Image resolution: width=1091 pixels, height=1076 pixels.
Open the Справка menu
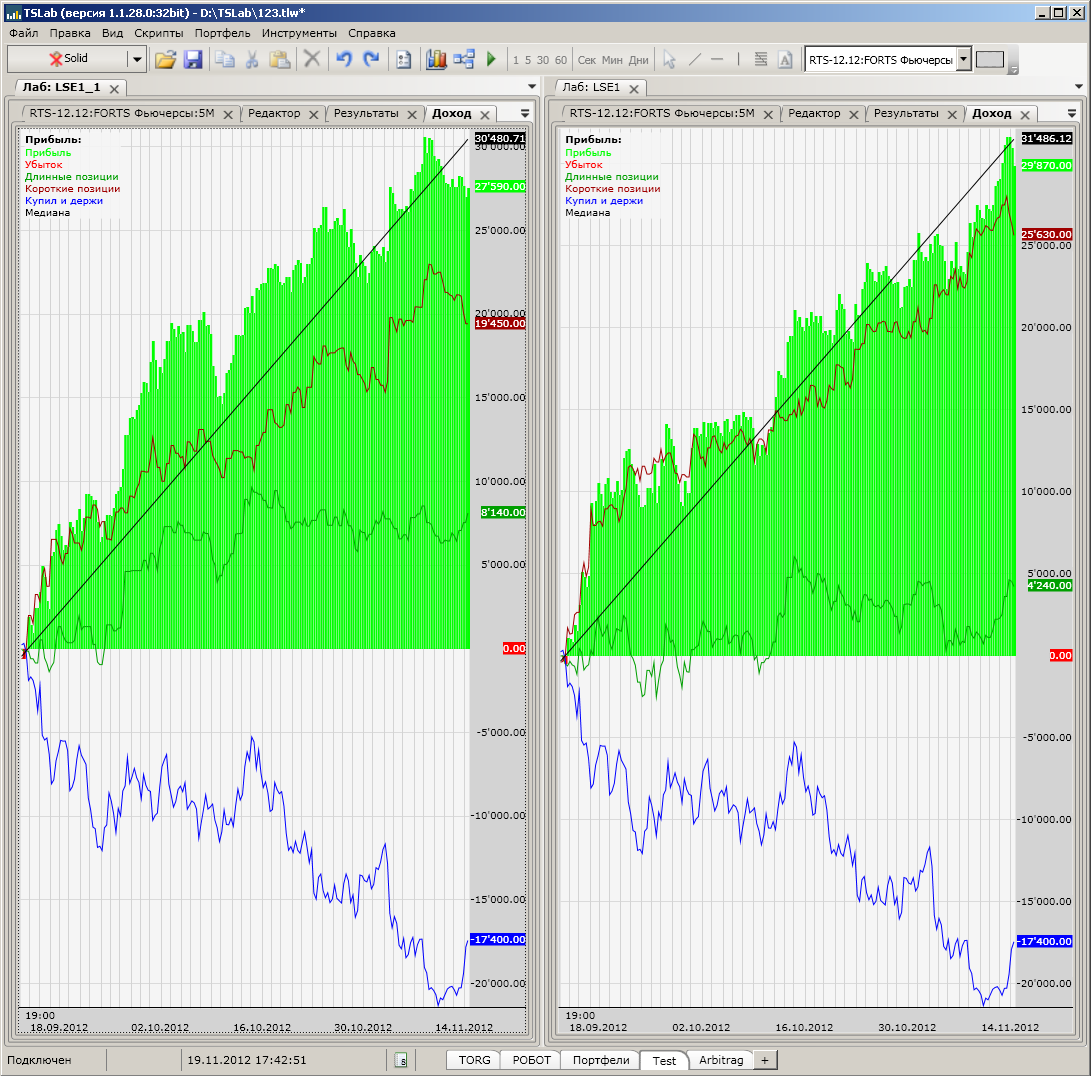pyautogui.click(x=372, y=33)
